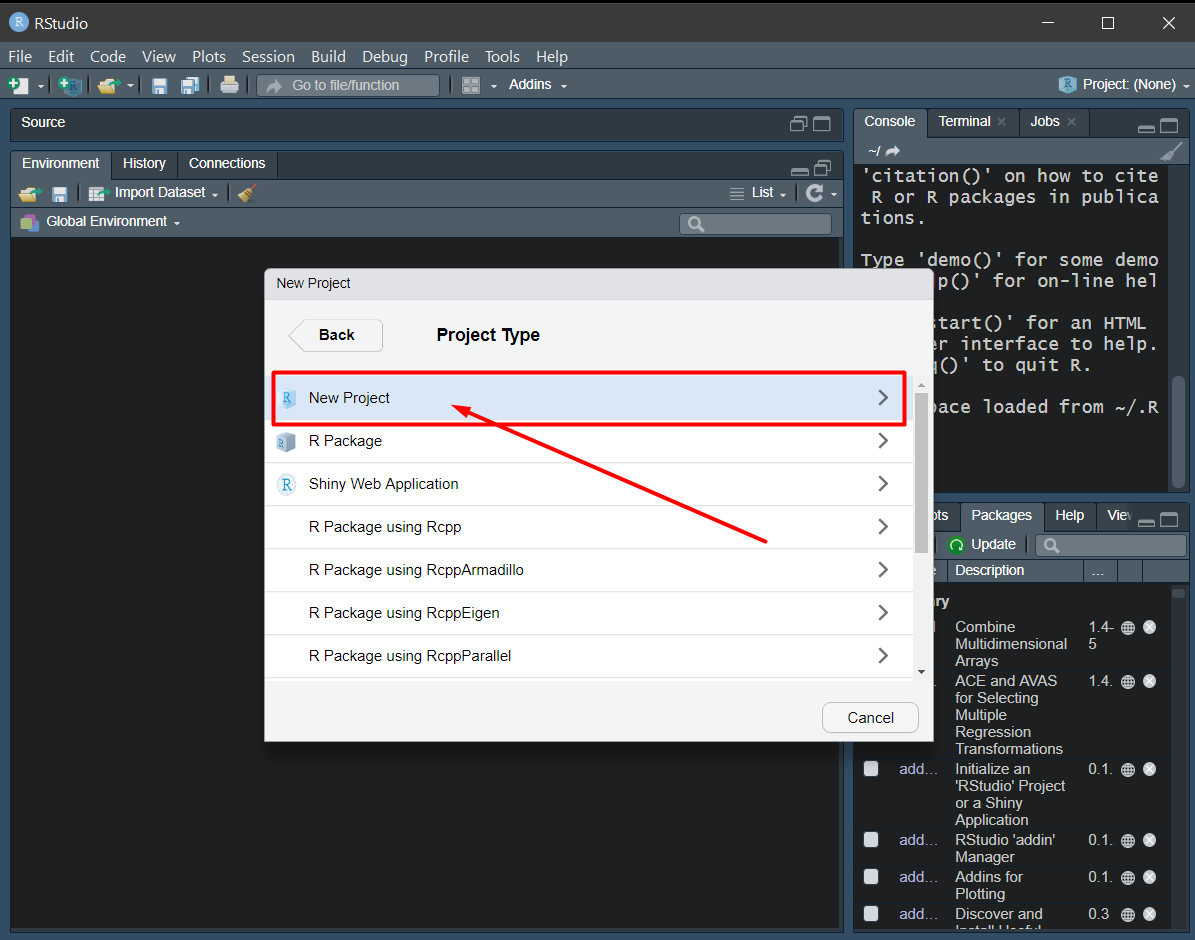Click Update packages button
This screenshot has height=940, width=1195.
click(x=982, y=544)
